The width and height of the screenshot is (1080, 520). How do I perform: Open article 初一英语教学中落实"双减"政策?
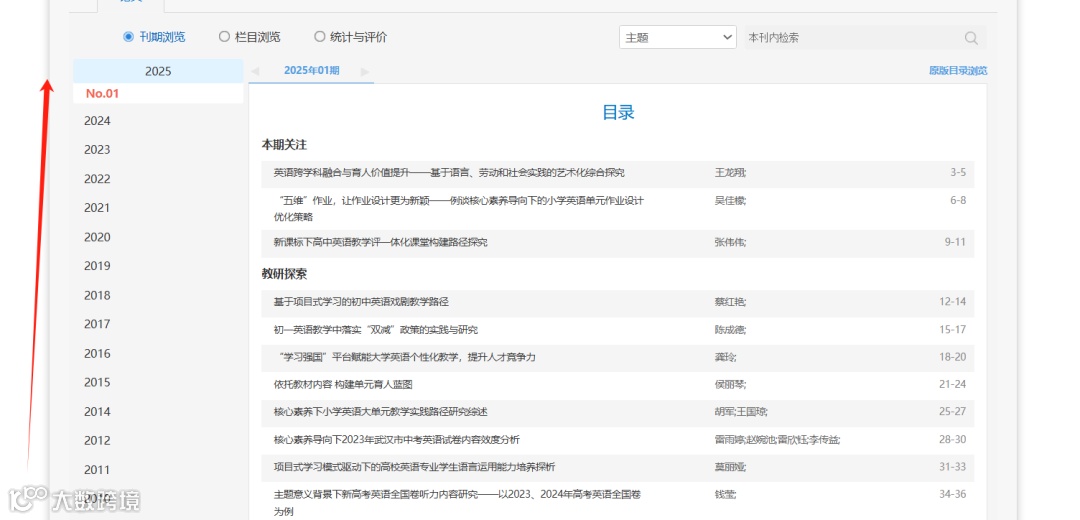(375, 329)
